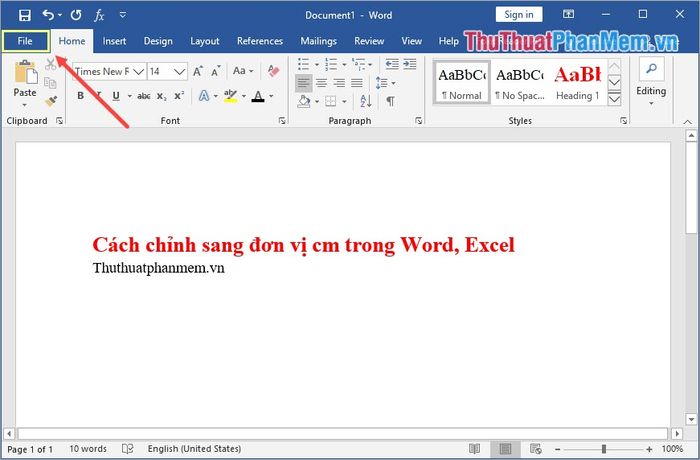This screenshot has width=700, height=460.
Task: Switch to the Insert tab
Action: pyautogui.click(x=114, y=41)
